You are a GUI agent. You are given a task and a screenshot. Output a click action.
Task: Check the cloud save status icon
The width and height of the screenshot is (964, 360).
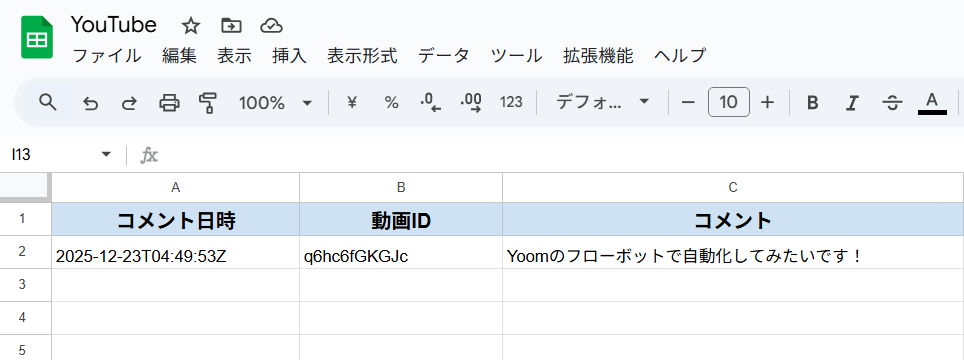[x=271, y=26]
